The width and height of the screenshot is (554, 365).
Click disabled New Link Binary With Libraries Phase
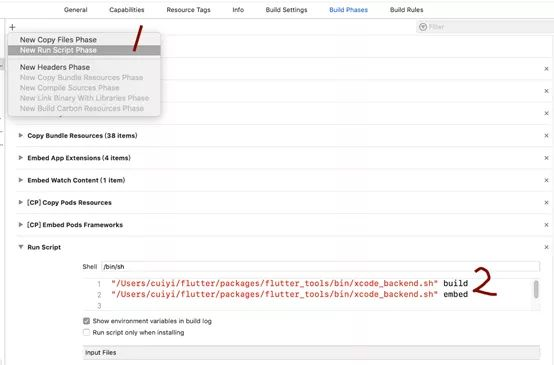click(x=84, y=98)
